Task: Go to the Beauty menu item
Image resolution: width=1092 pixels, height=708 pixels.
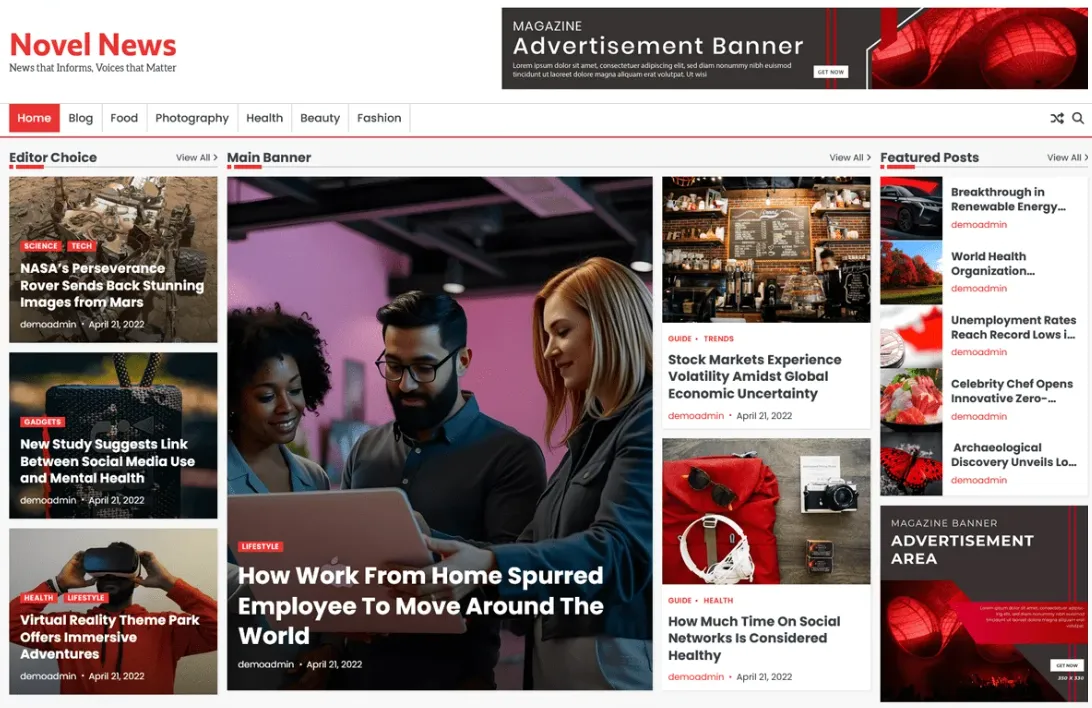Action: (x=320, y=118)
